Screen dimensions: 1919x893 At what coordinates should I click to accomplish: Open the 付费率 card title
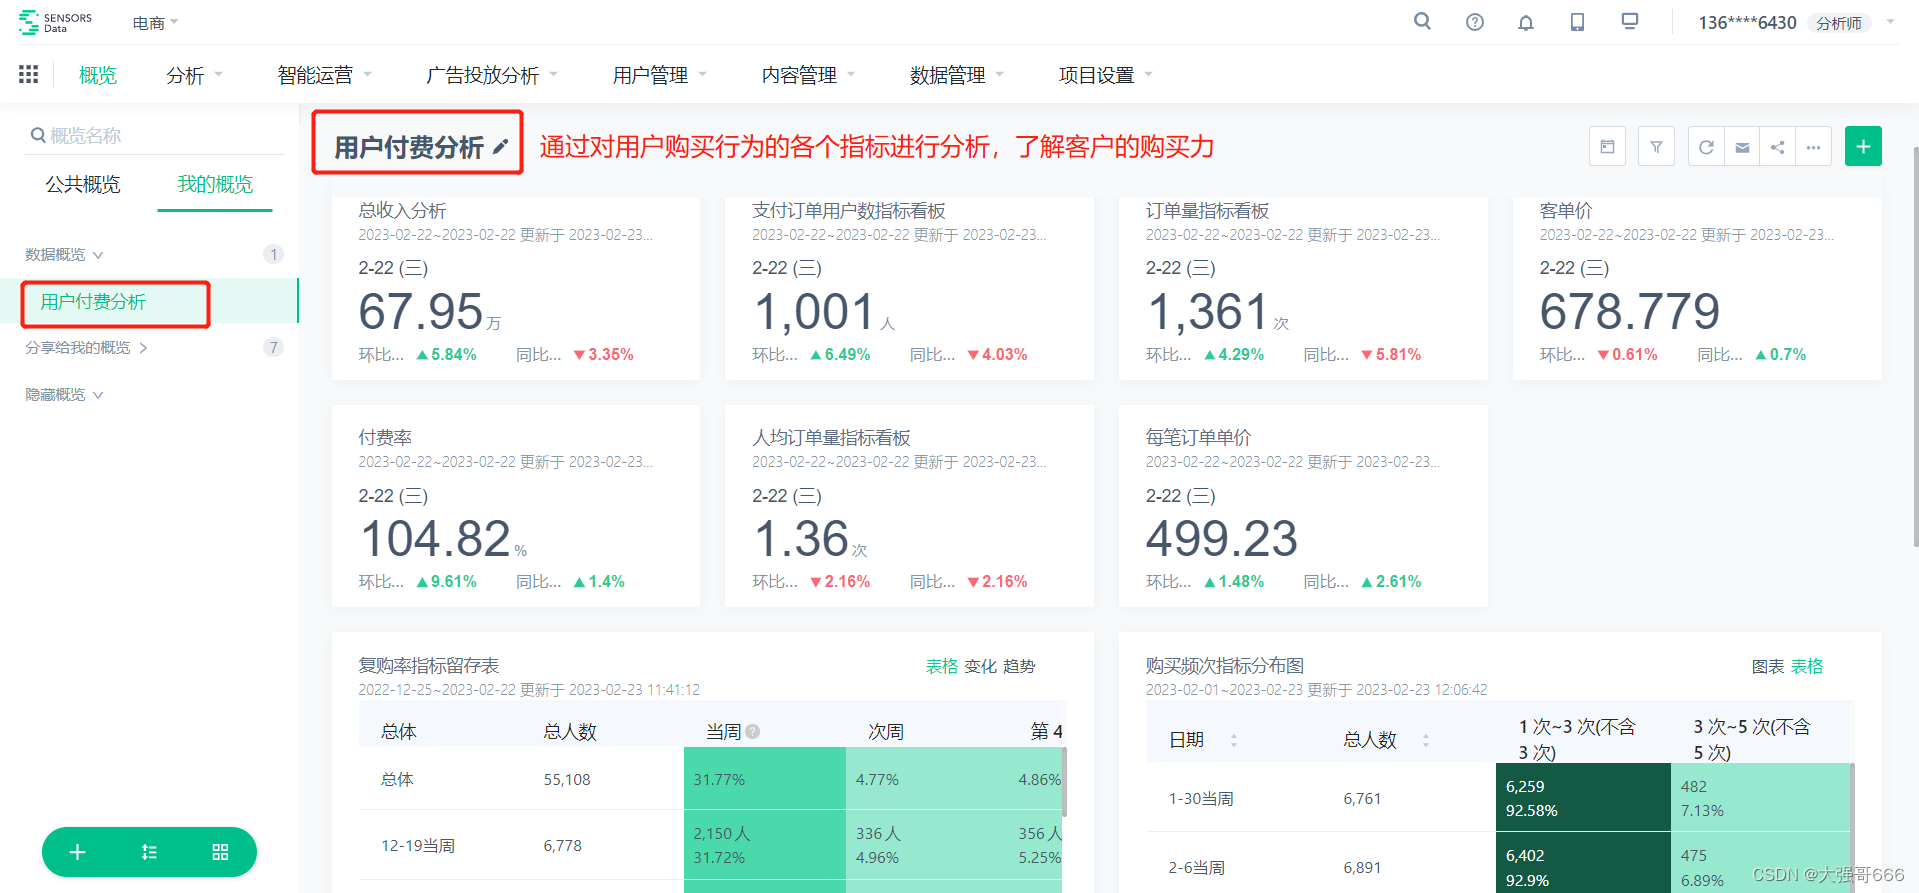tap(385, 437)
